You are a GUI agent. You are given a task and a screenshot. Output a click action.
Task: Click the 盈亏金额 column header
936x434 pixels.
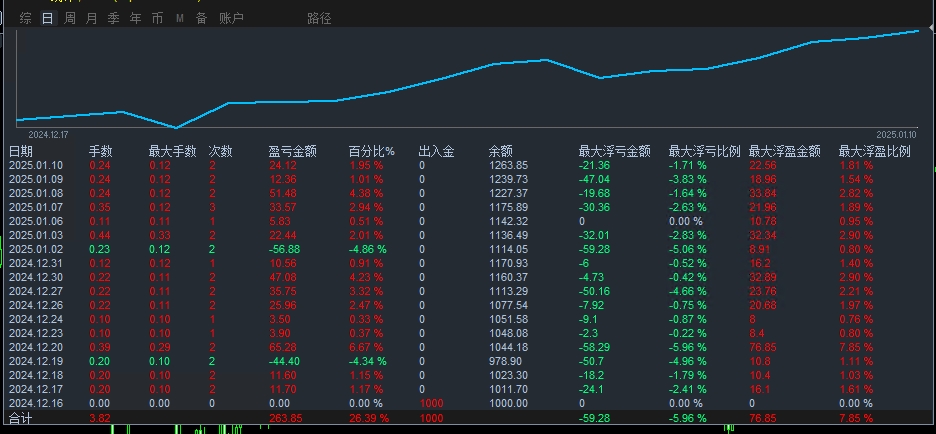[292, 152]
